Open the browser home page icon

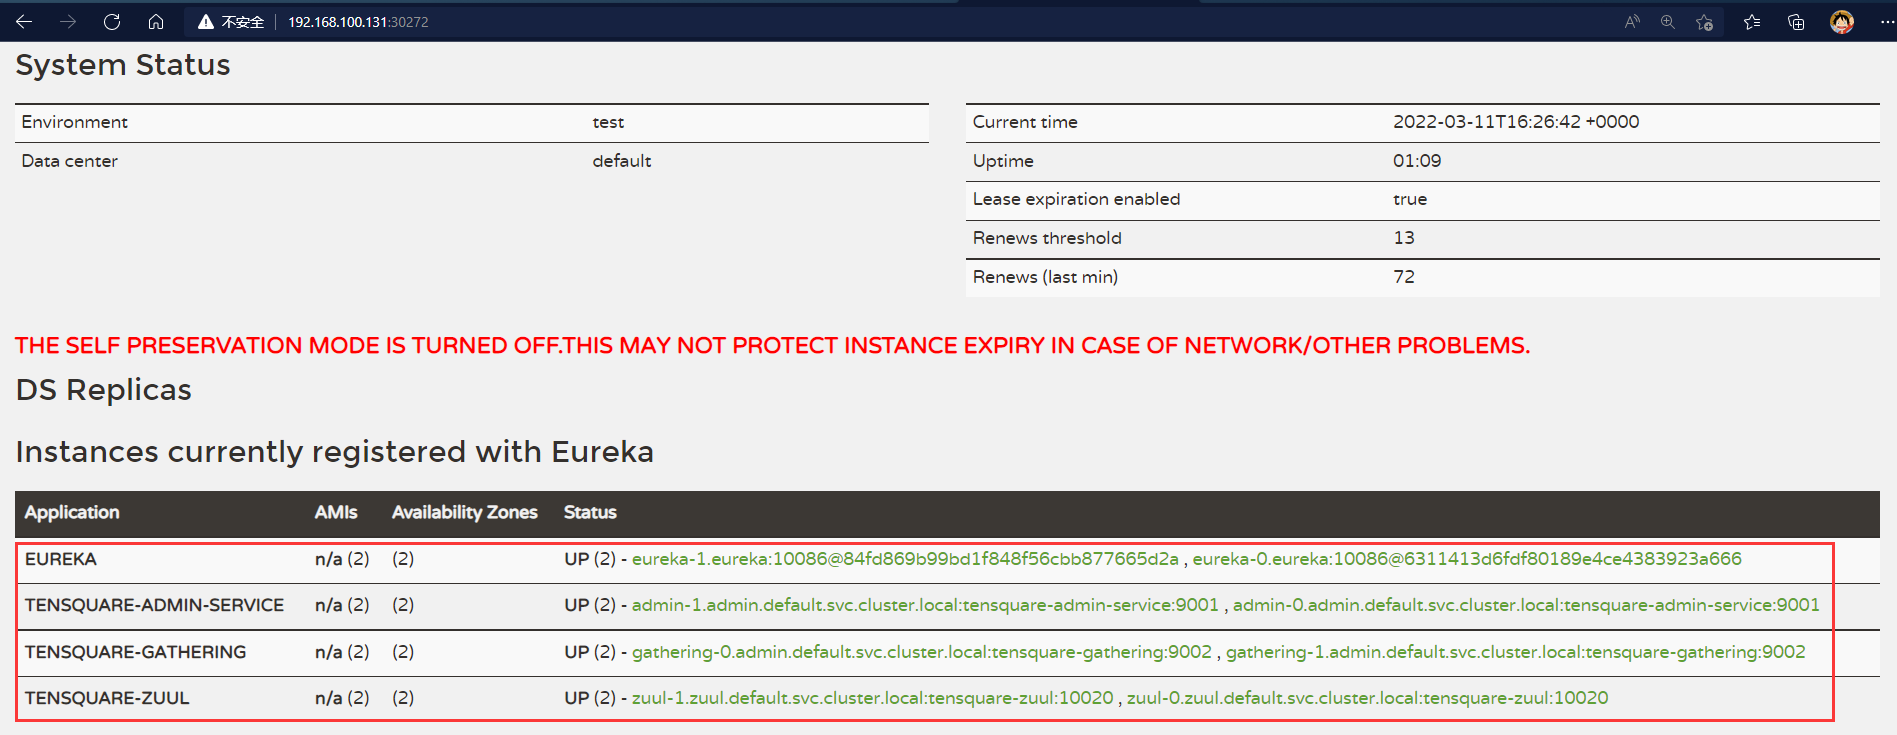156,21
